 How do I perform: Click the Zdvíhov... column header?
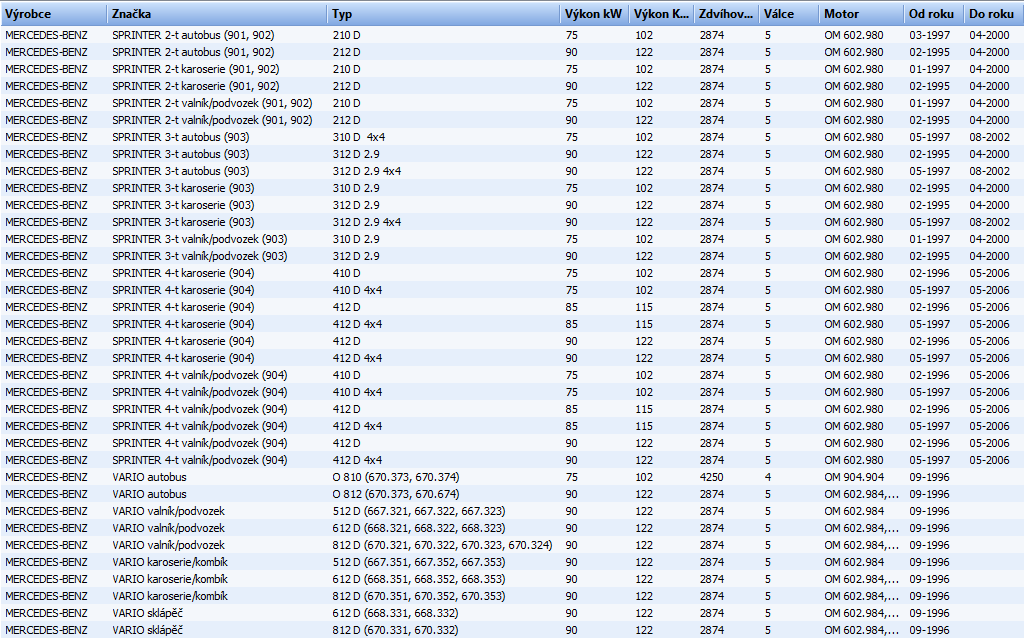[x=726, y=14]
